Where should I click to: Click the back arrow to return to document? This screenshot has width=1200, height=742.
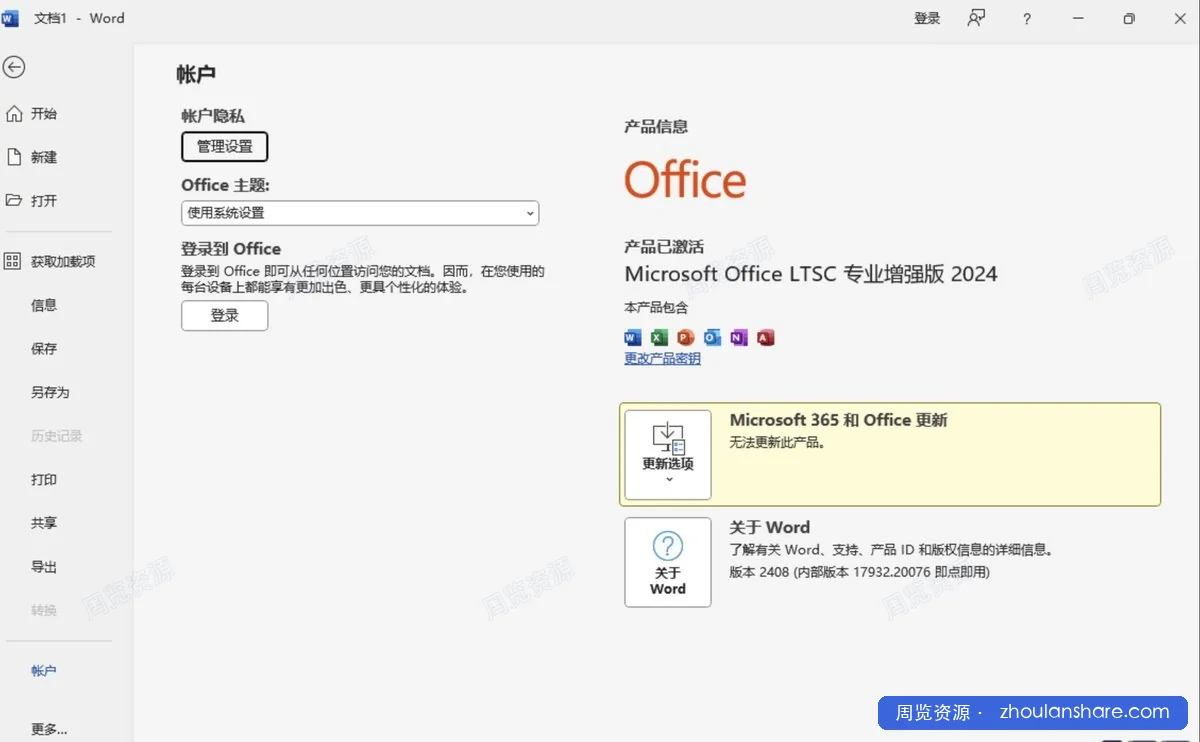[x=14, y=67]
